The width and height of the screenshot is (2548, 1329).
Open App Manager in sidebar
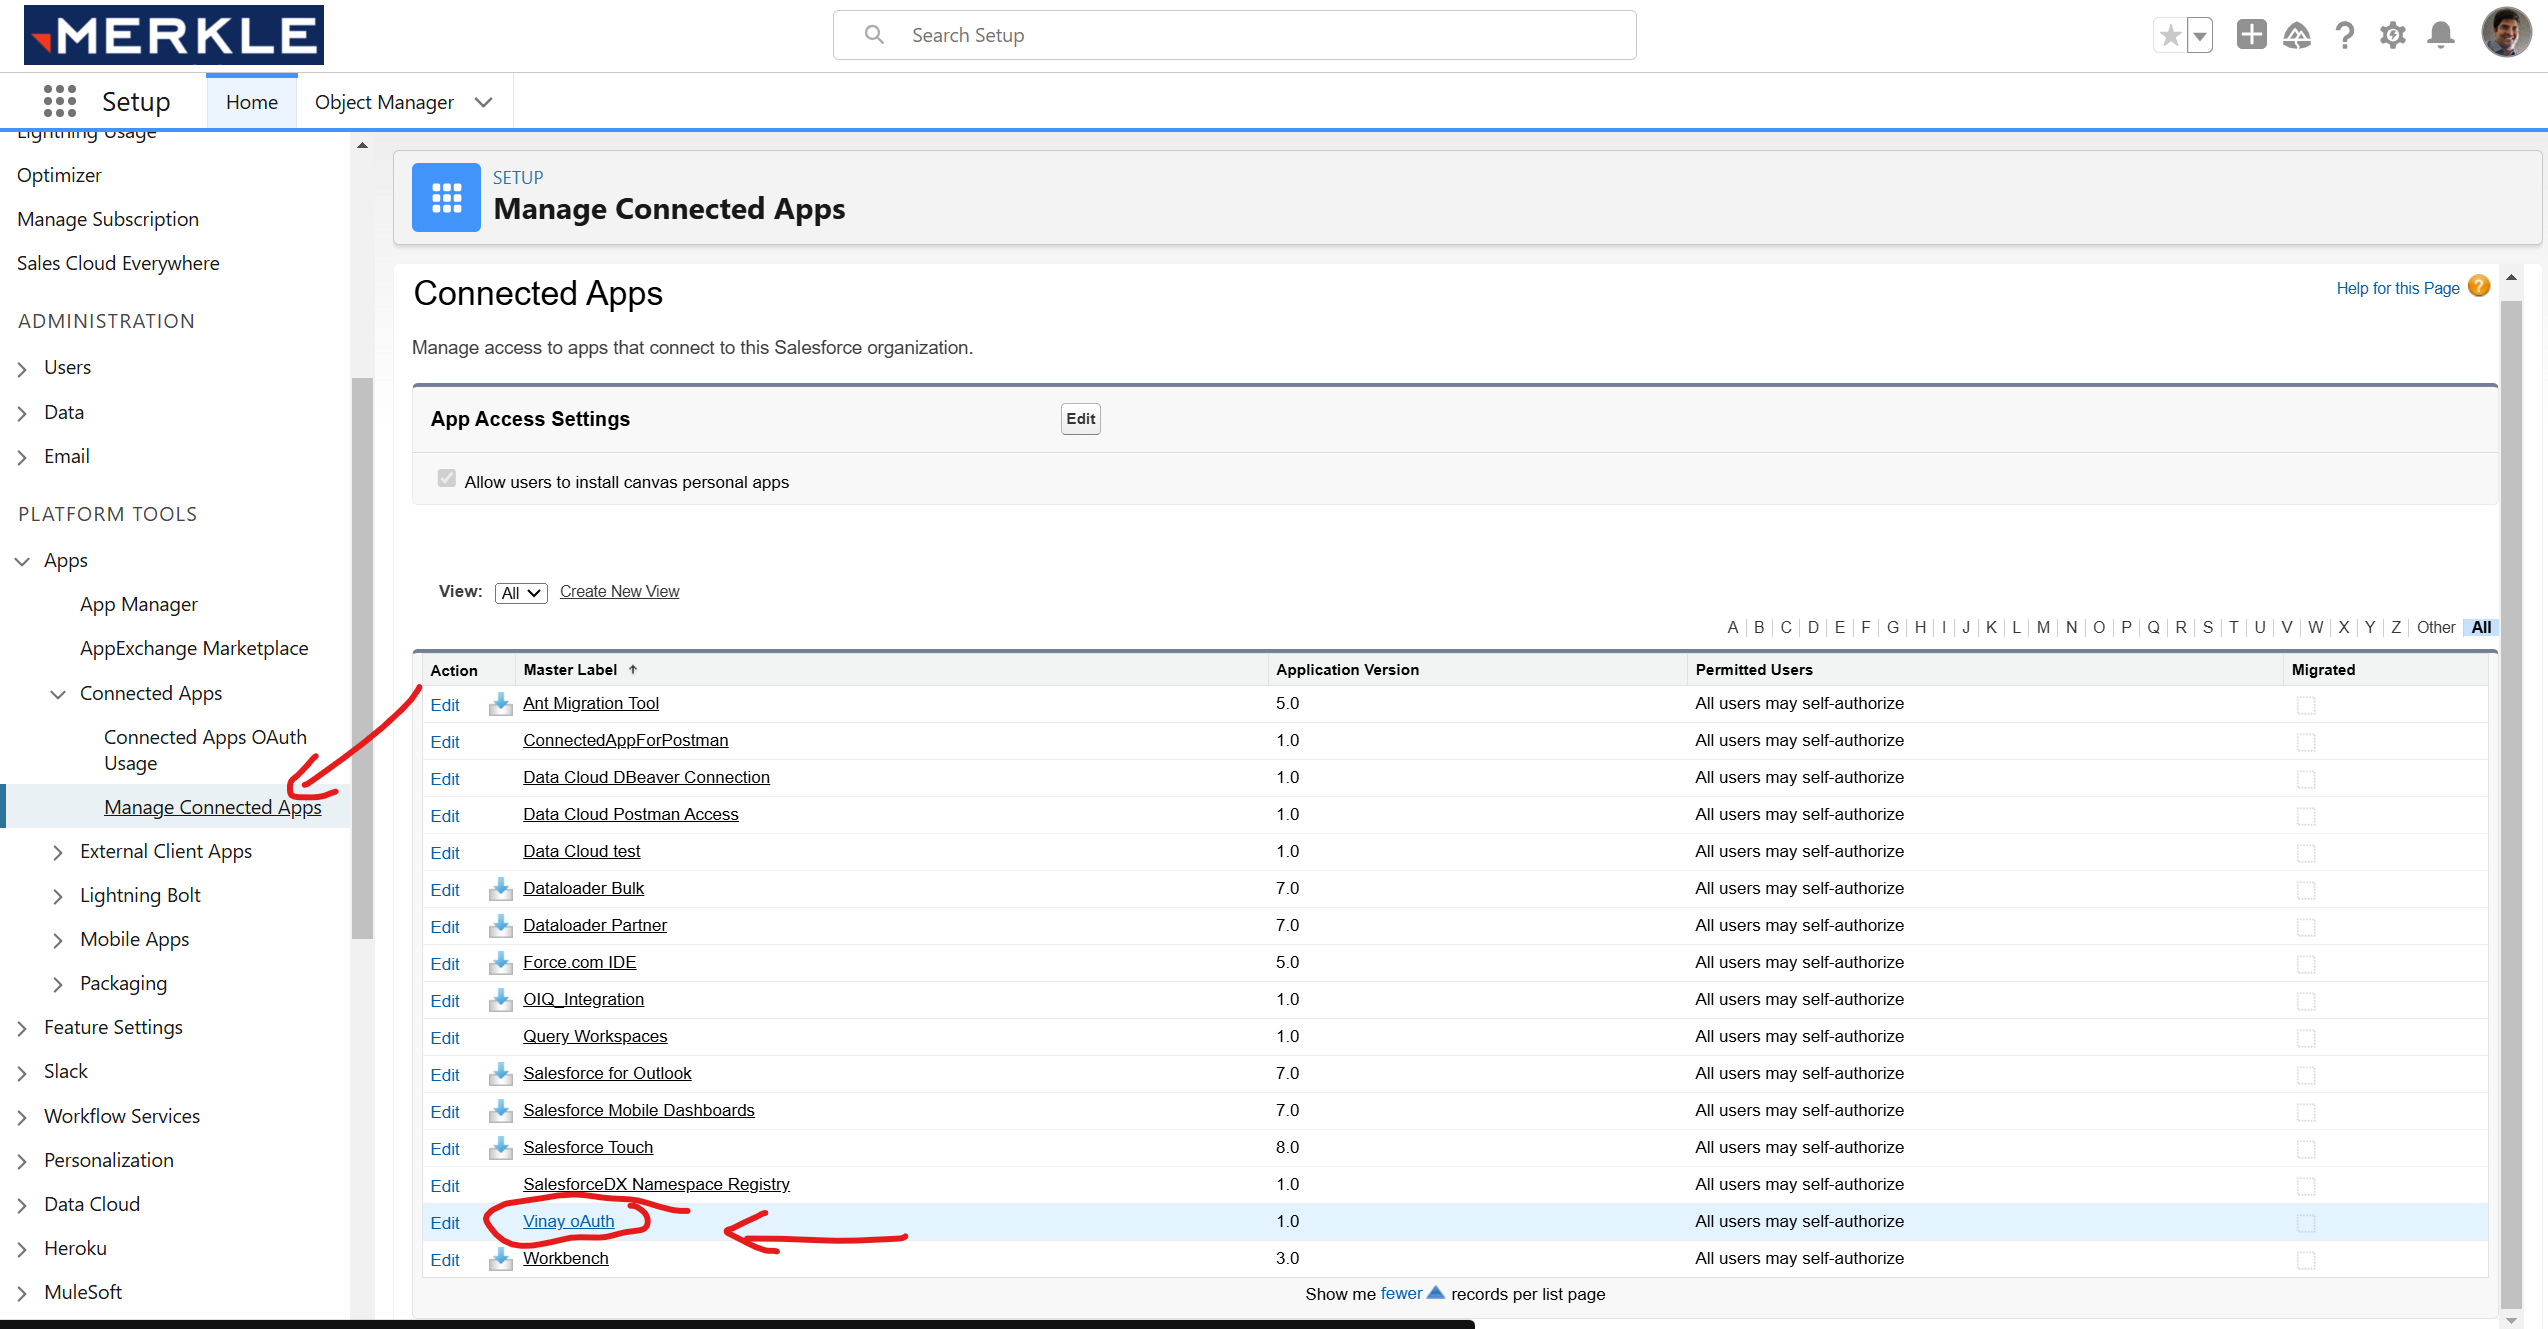(x=138, y=604)
